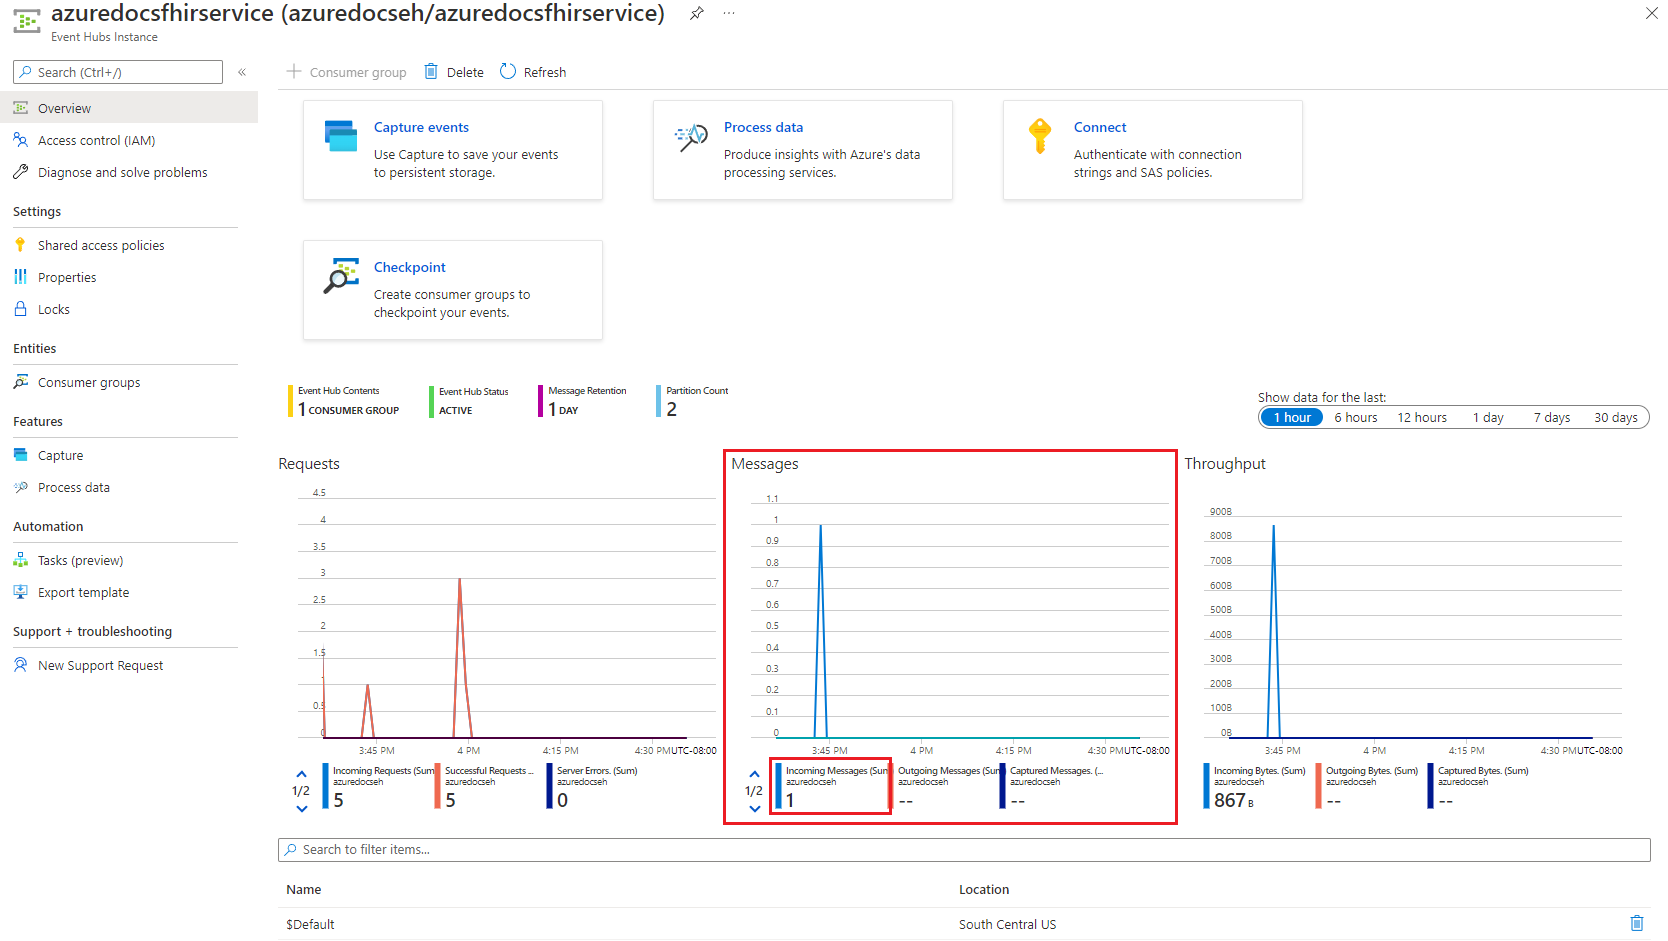Click the Capture events cloud icon
The width and height of the screenshot is (1668, 941).
341,136
